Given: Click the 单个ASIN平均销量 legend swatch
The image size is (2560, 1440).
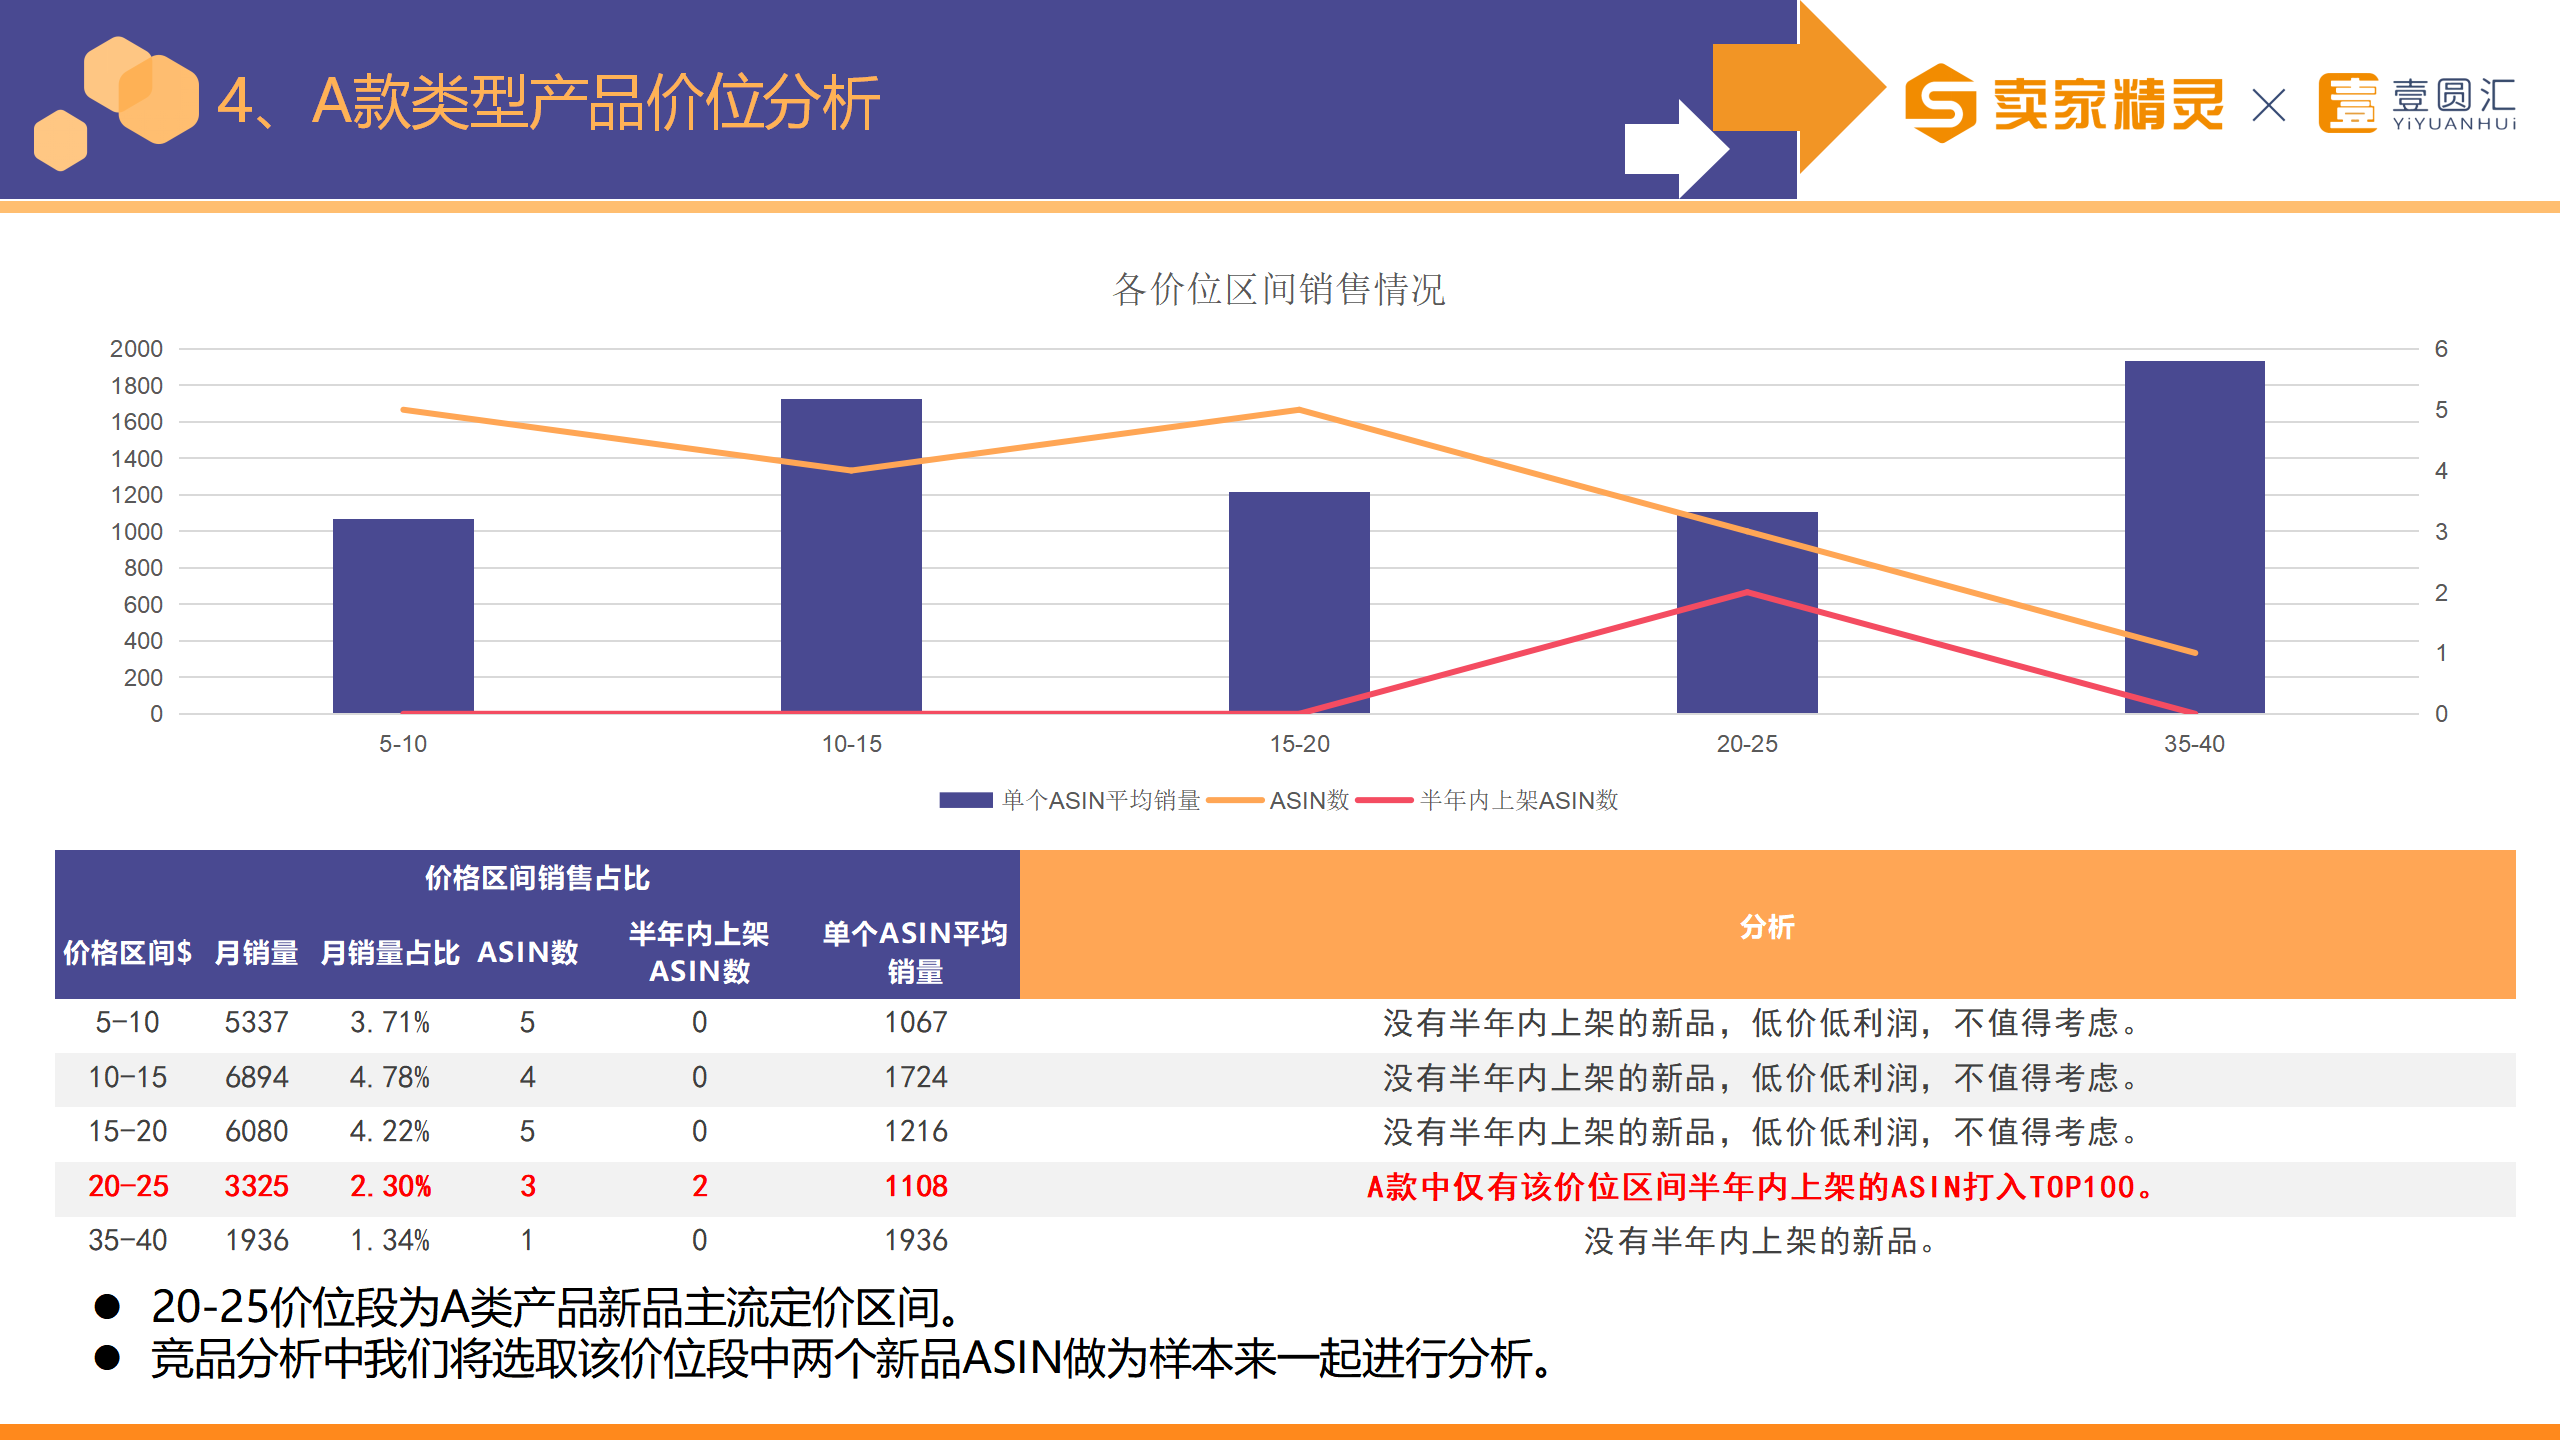Looking at the screenshot, I should point(965,800).
